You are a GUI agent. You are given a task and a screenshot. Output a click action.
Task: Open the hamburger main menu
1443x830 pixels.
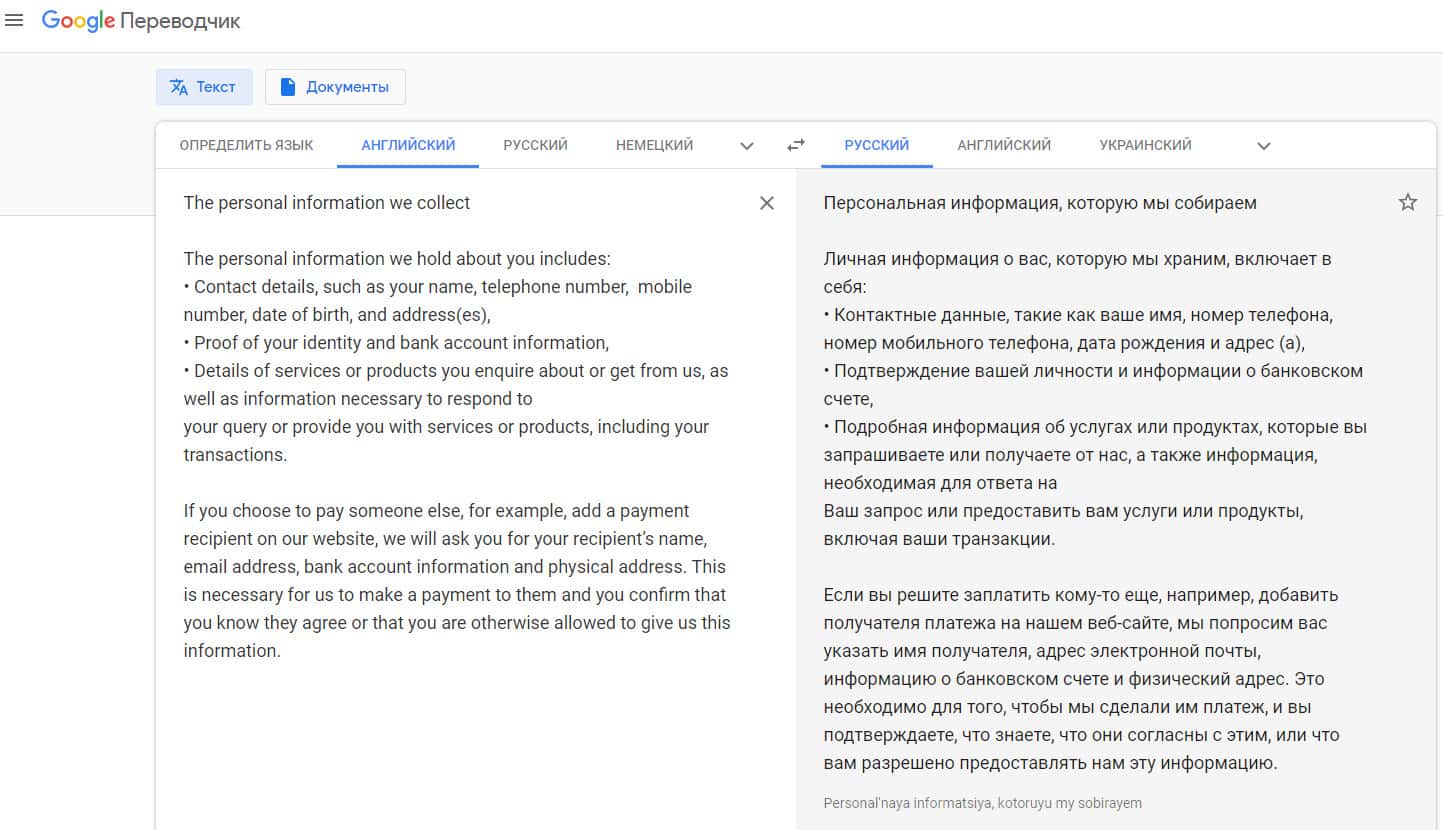point(14,21)
